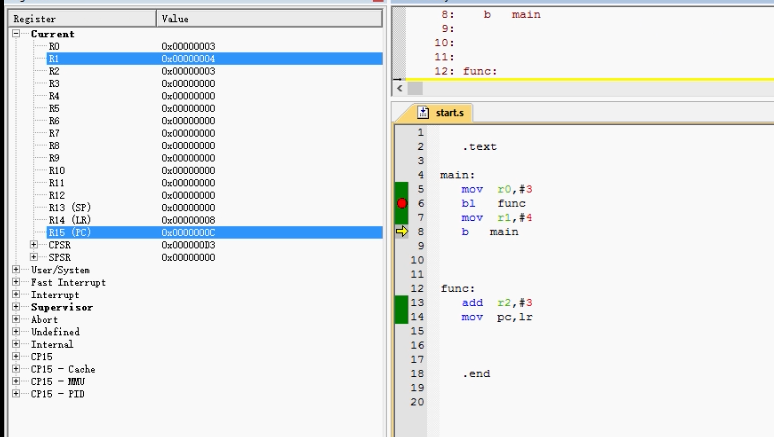Click the gutter marker beside line 14
774x437 pixels.
click(x=402, y=316)
